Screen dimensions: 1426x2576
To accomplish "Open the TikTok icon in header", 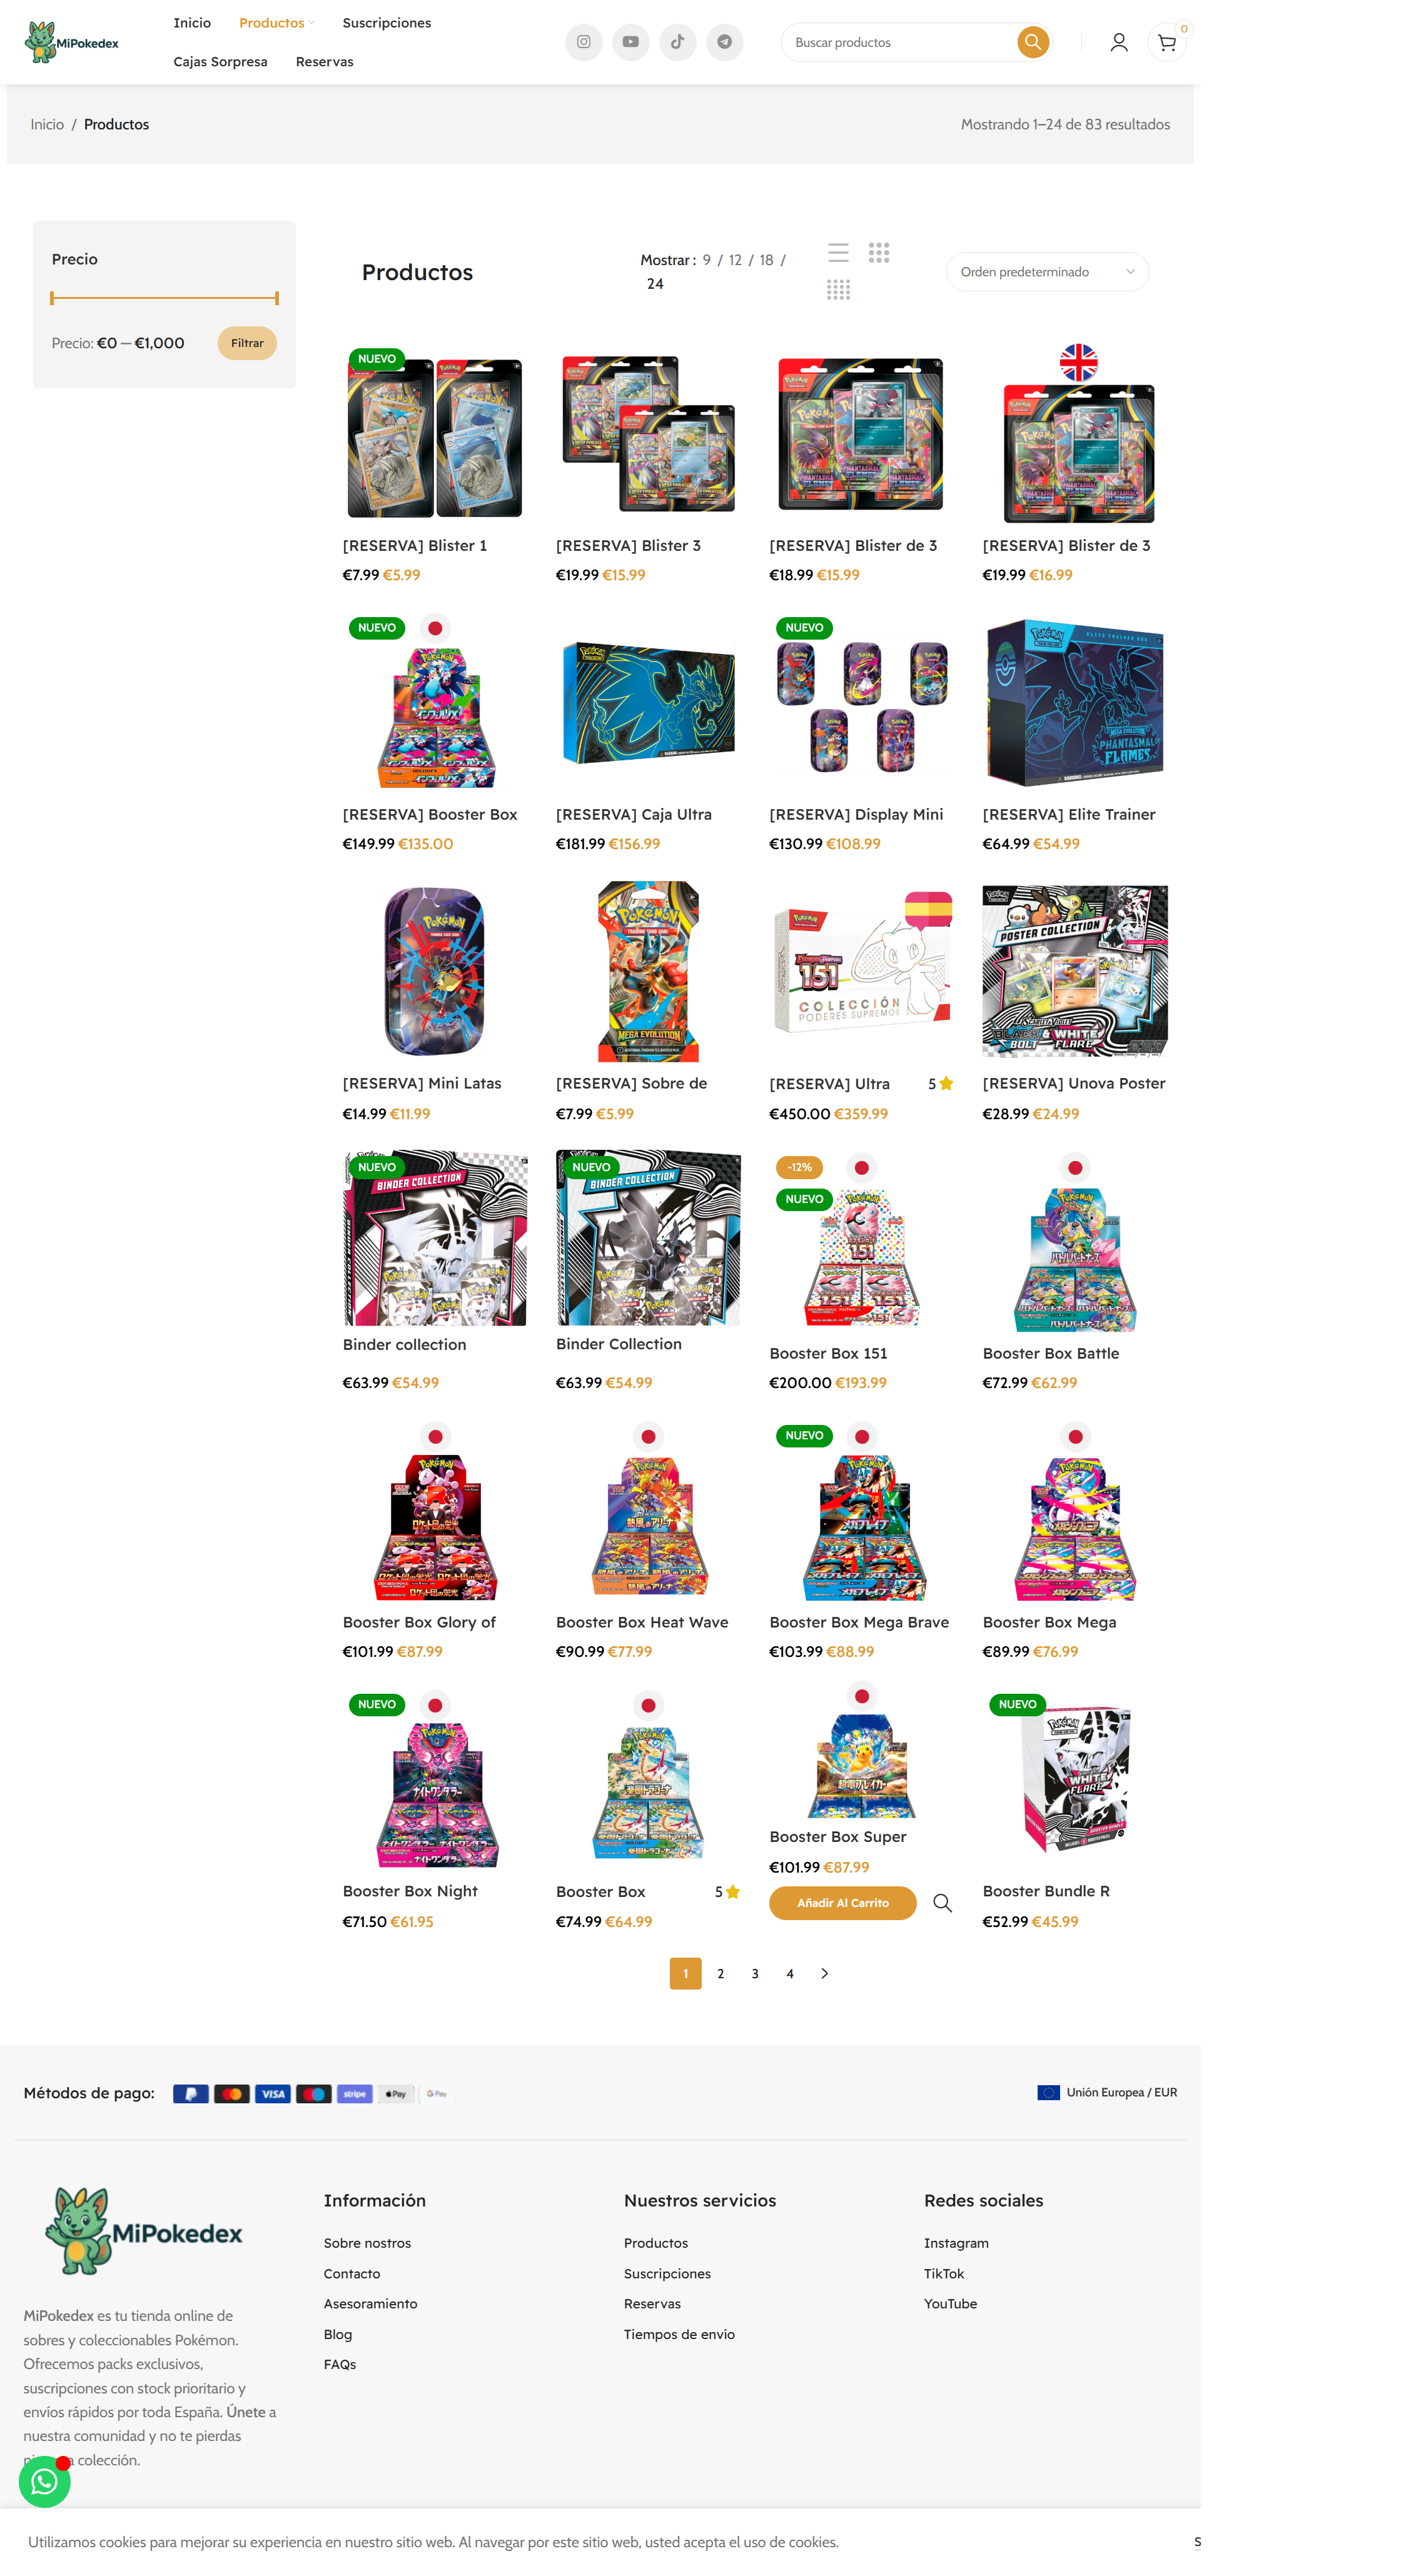I will coord(678,42).
